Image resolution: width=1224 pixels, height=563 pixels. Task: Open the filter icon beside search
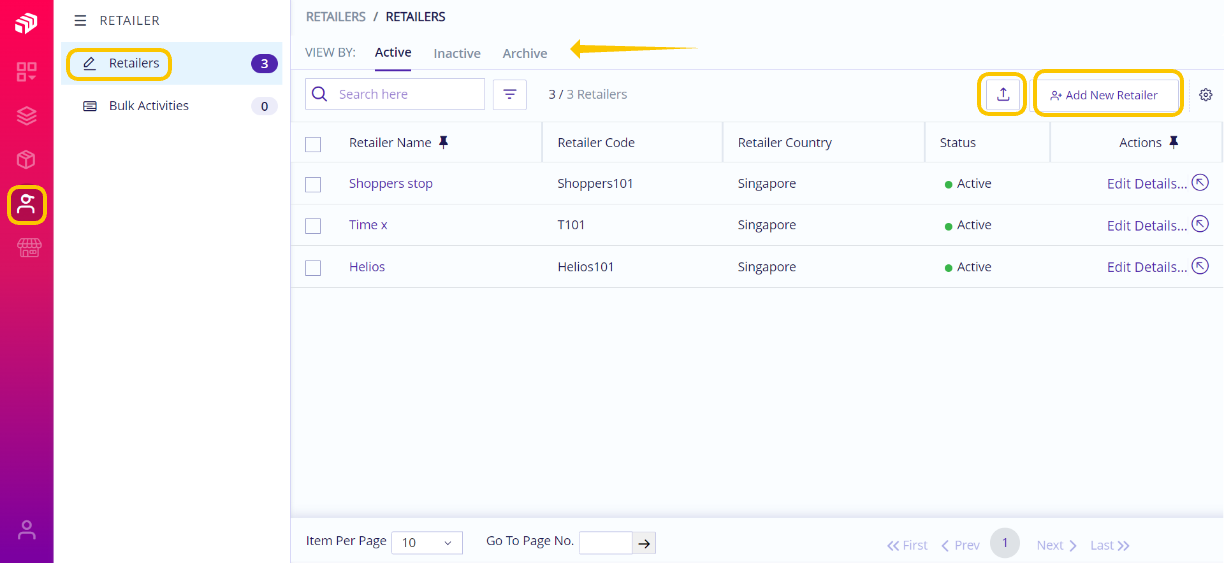click(x=510, y=94)
